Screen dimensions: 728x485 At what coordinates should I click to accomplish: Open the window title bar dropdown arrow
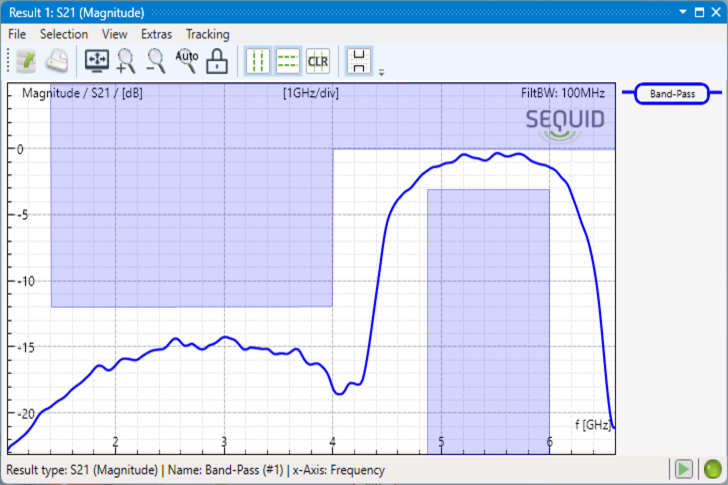[684, 13]
